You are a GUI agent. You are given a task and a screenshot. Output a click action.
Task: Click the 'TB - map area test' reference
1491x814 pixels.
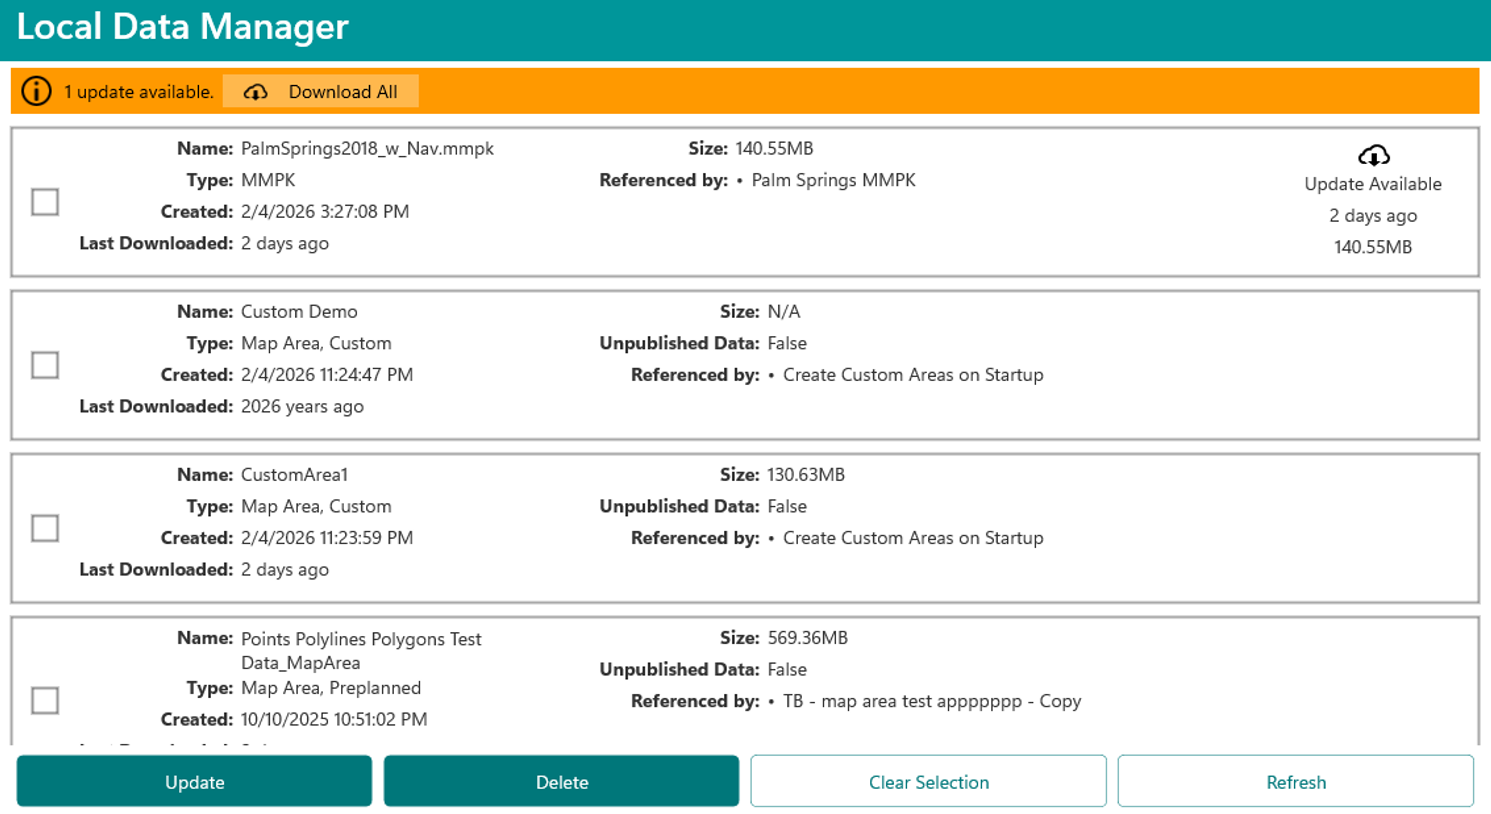pyautogui.click(x=931, y=701)
